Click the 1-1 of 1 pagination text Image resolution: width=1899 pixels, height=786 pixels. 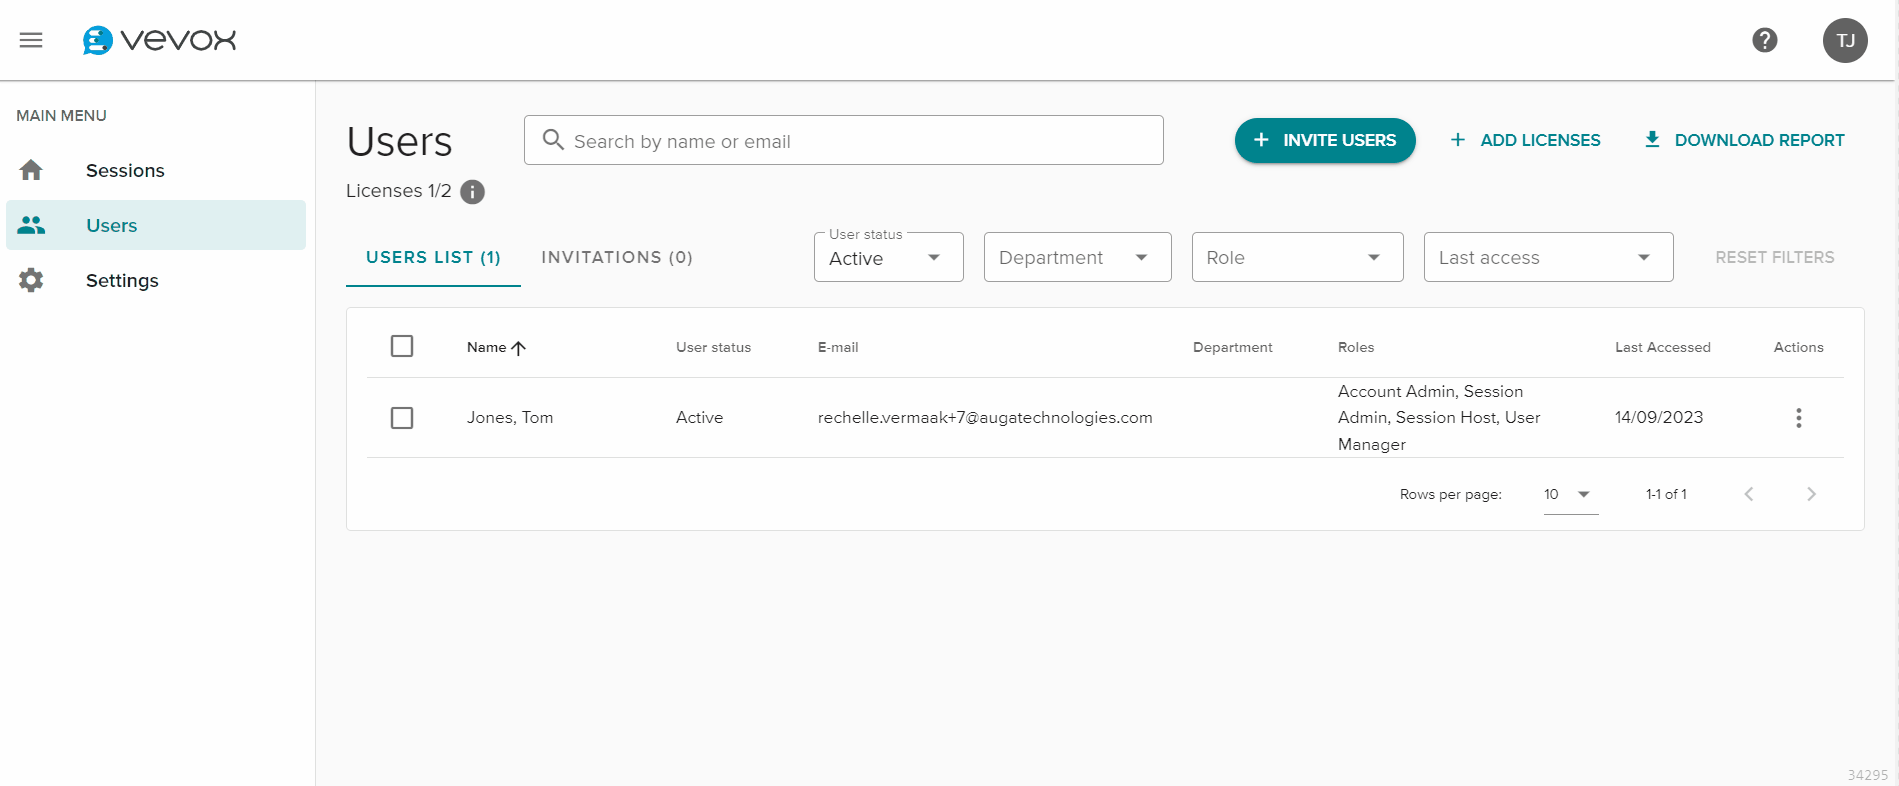[x=1666, y=494]
